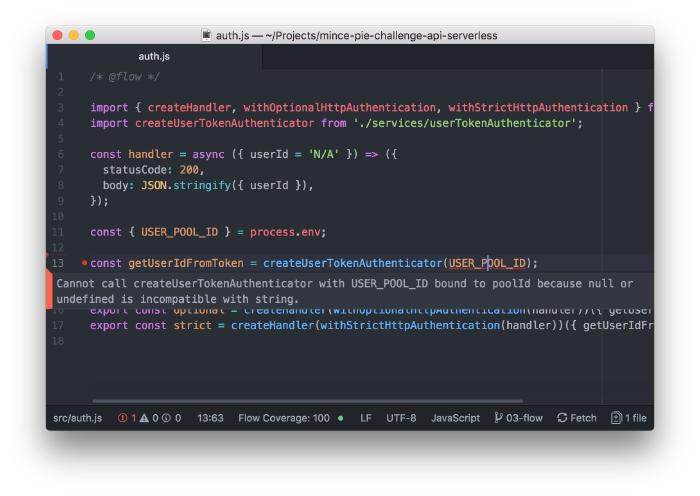Click the async keyword on line 6
Viewport: 700px width, 496px height.
(208, 154)
